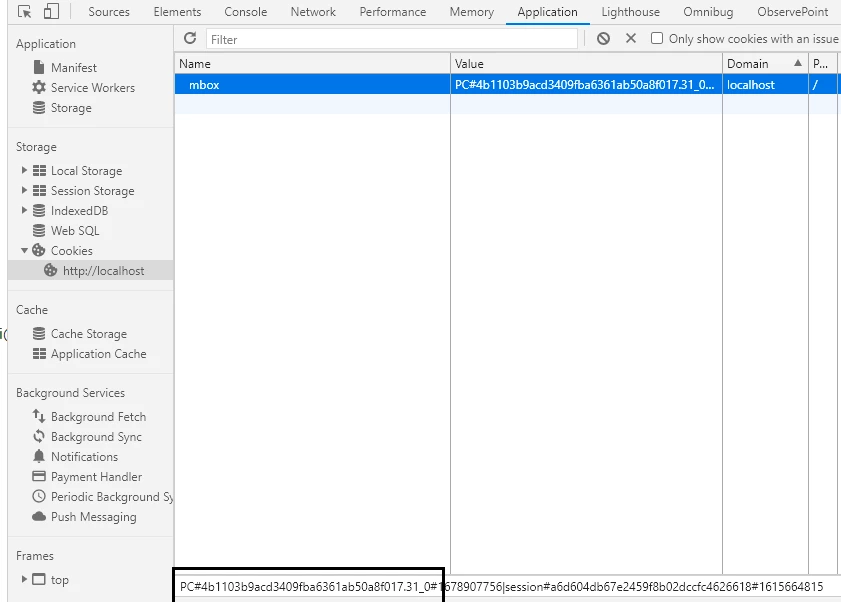Switch to the Elements tab
This screenshot has width=841, height=602.
177,12
